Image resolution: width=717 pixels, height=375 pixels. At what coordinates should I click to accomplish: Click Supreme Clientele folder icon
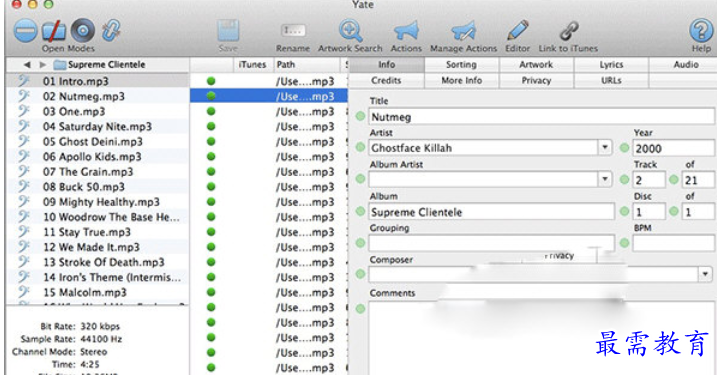60,65
